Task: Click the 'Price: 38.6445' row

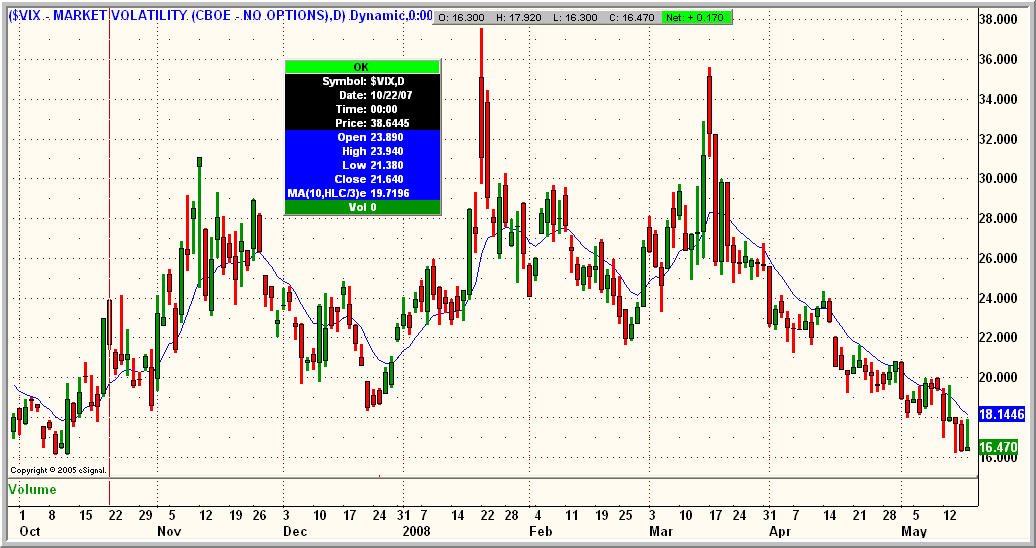Action: [362, 123]
